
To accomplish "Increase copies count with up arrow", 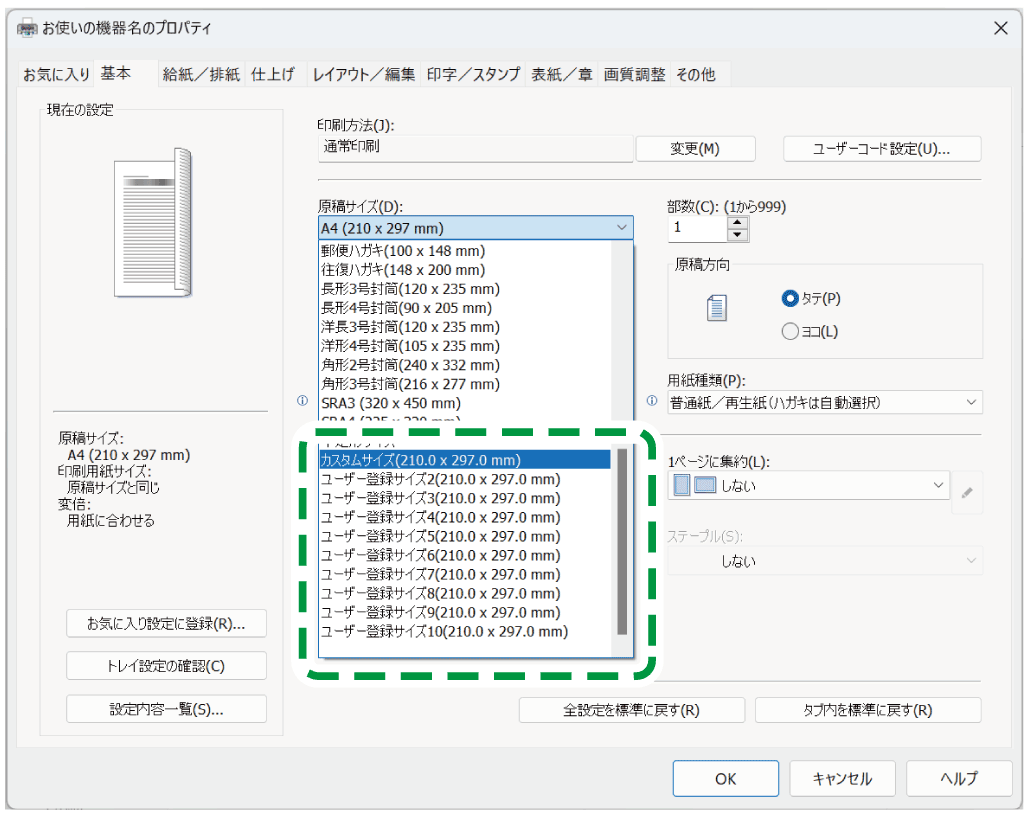I will (x=738, y=222).
